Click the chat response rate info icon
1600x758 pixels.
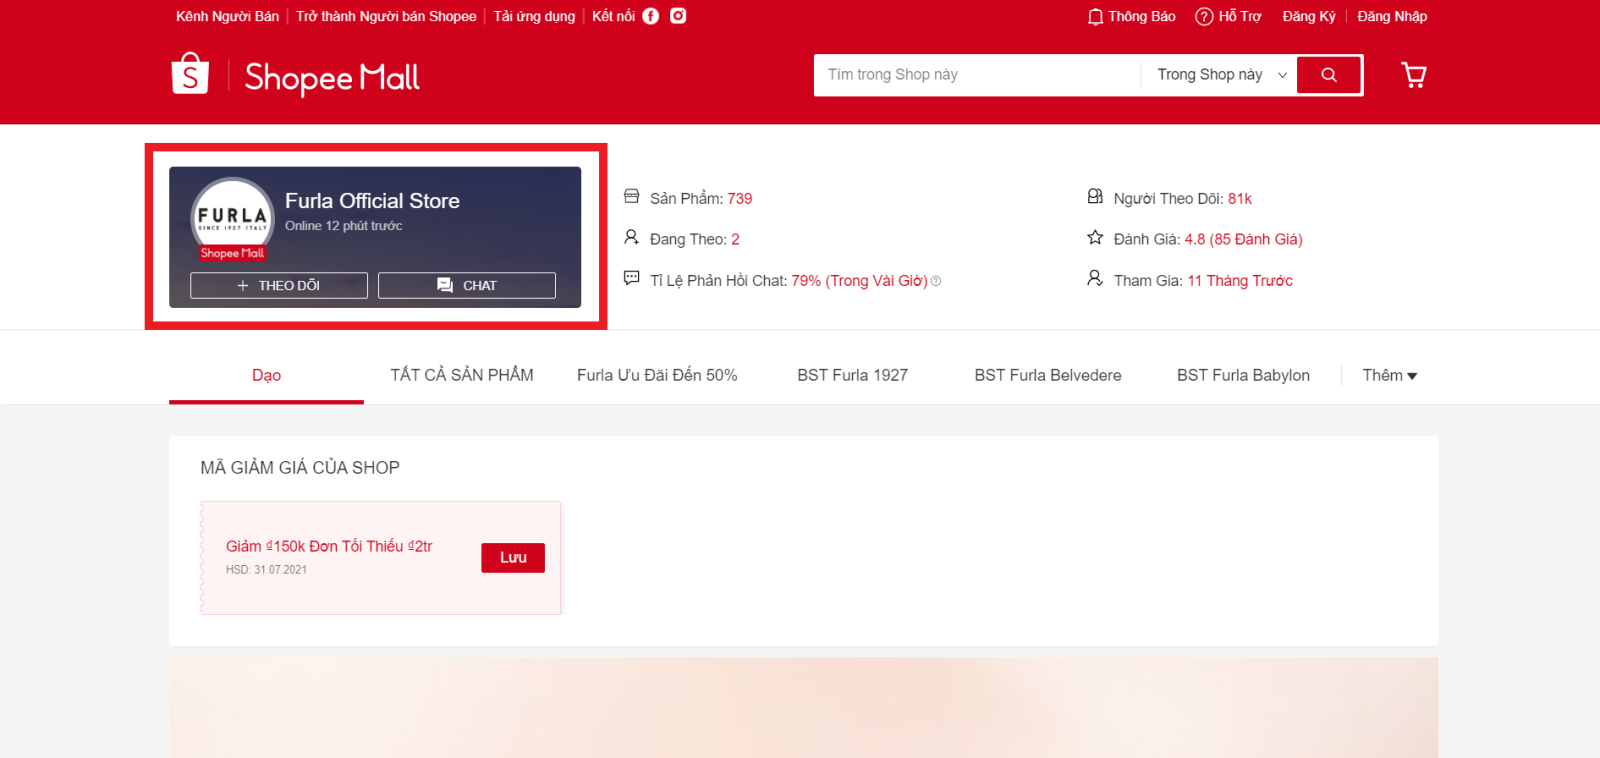tap(936, 282)
